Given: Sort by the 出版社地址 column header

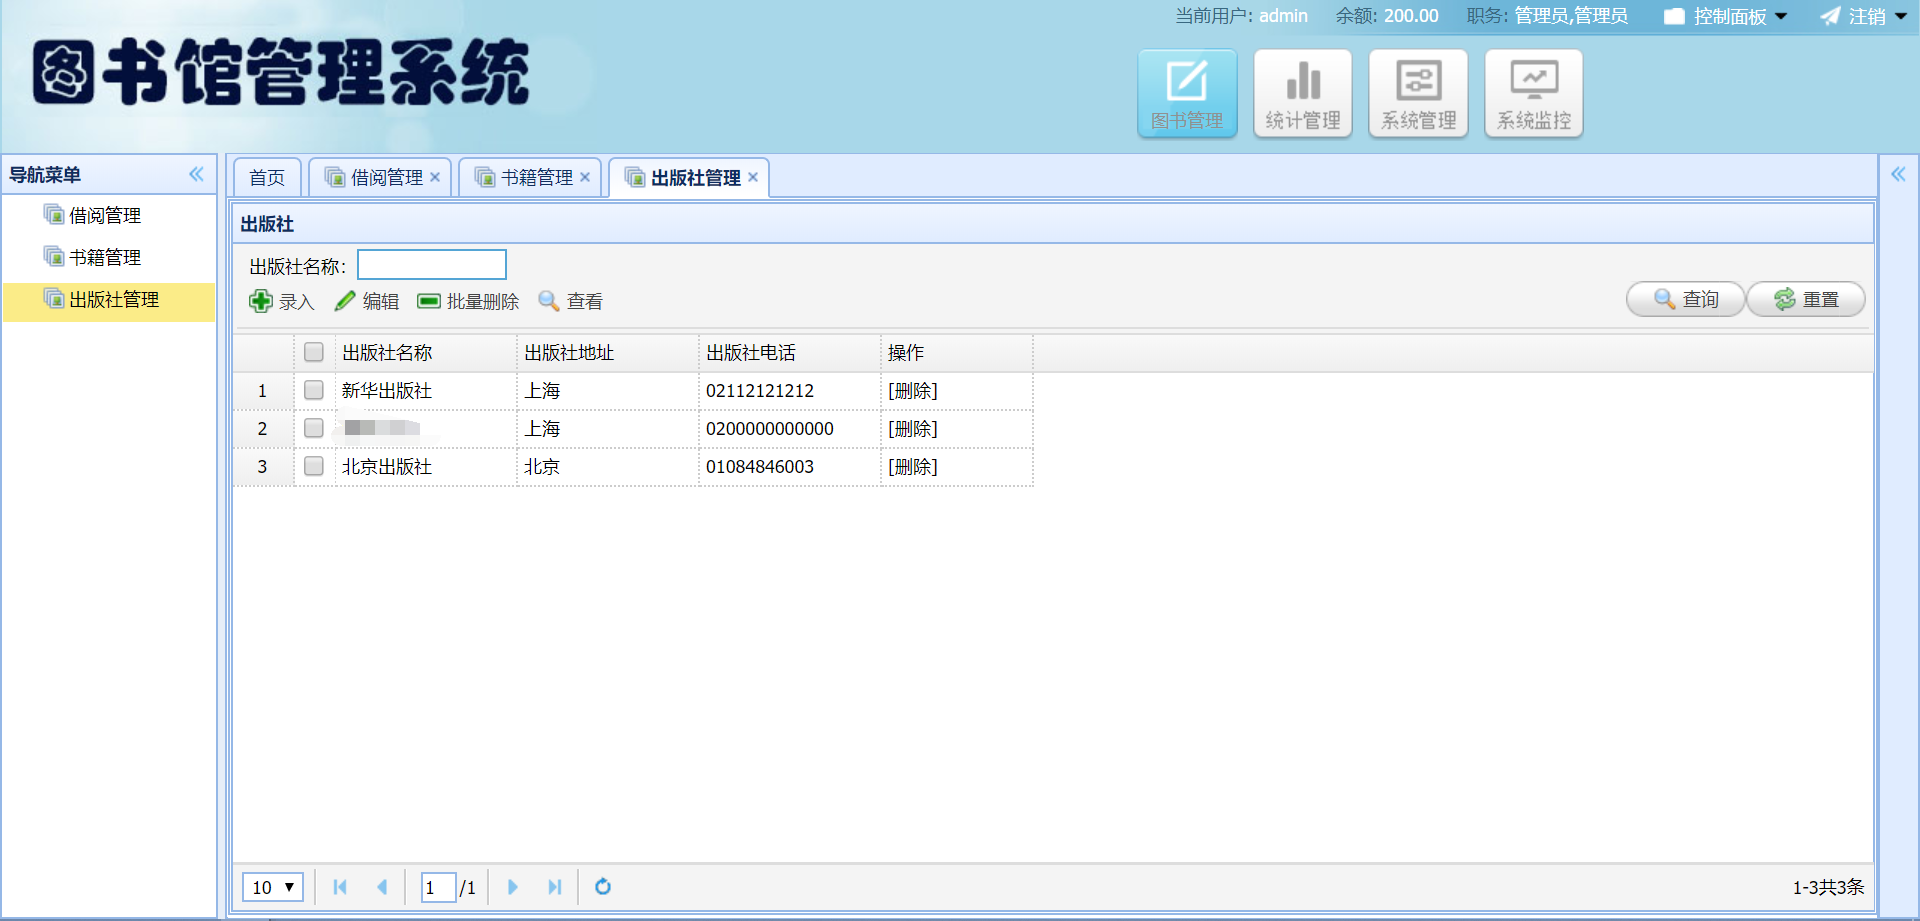Looking at the screenshot, I should (x=608, y=352).
